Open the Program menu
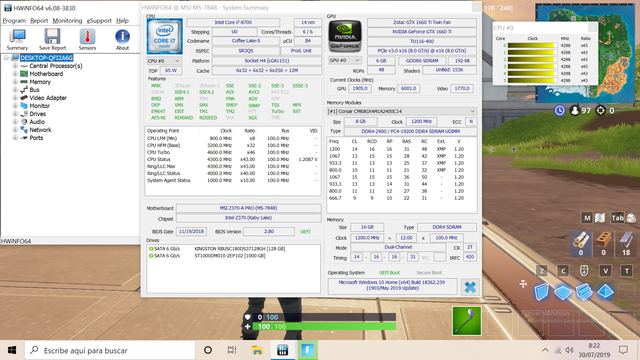Screen dimensions: 640x360 coord(14,20)
